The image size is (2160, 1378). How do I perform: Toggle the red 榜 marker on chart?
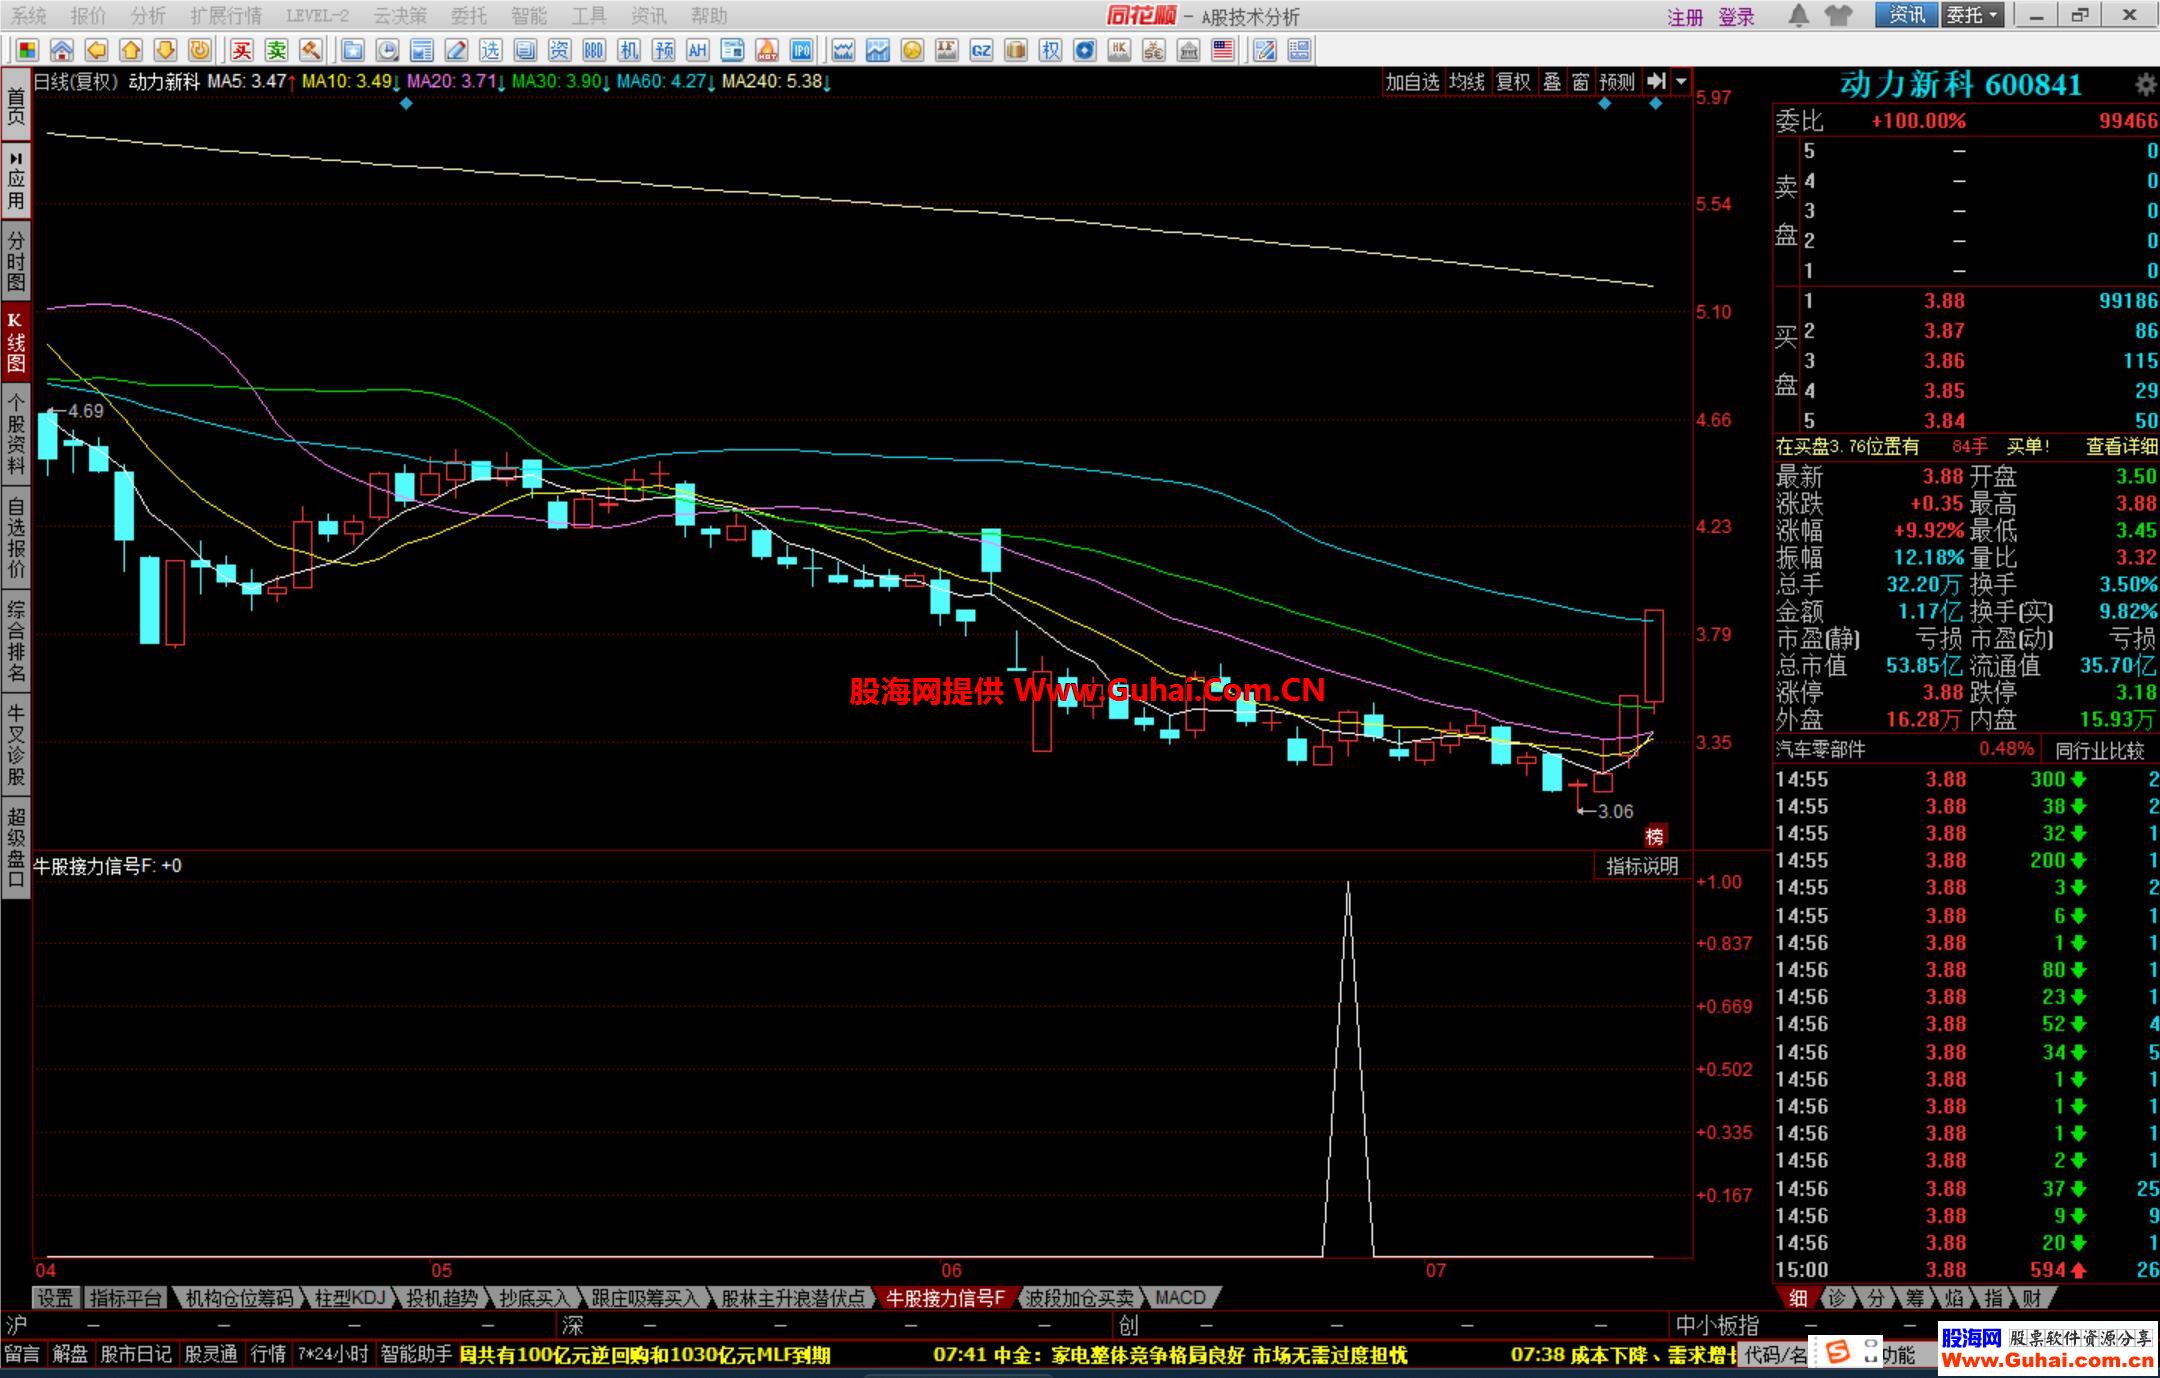pos(1655,836)
